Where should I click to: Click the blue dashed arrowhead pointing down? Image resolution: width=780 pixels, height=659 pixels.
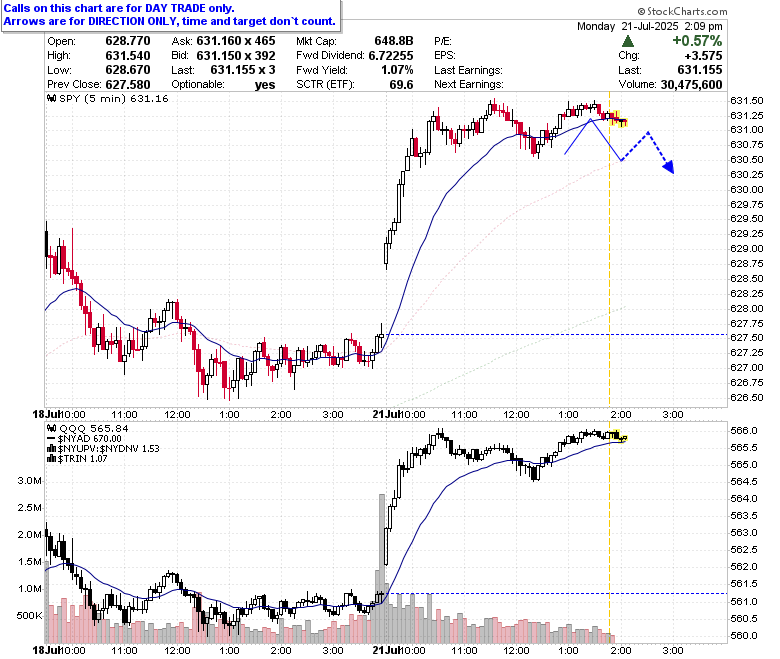click(x=669, y=167)
